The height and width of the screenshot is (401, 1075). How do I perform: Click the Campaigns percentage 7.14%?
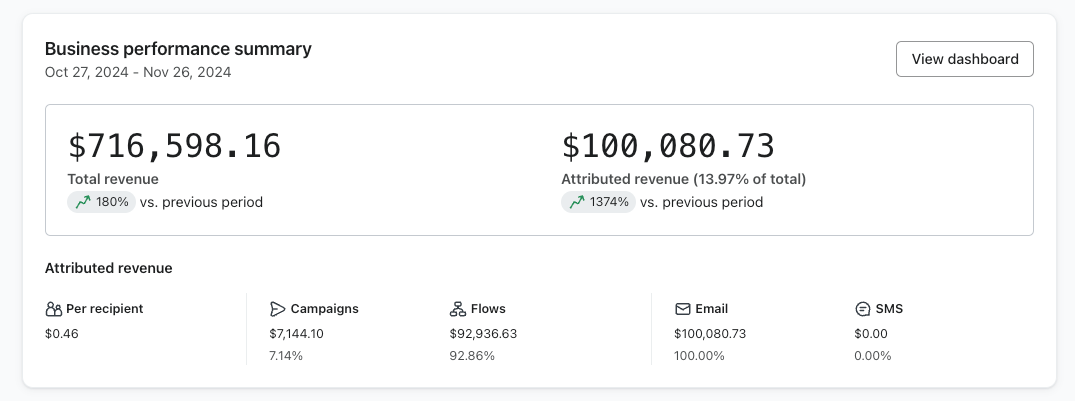coord(287,356)
